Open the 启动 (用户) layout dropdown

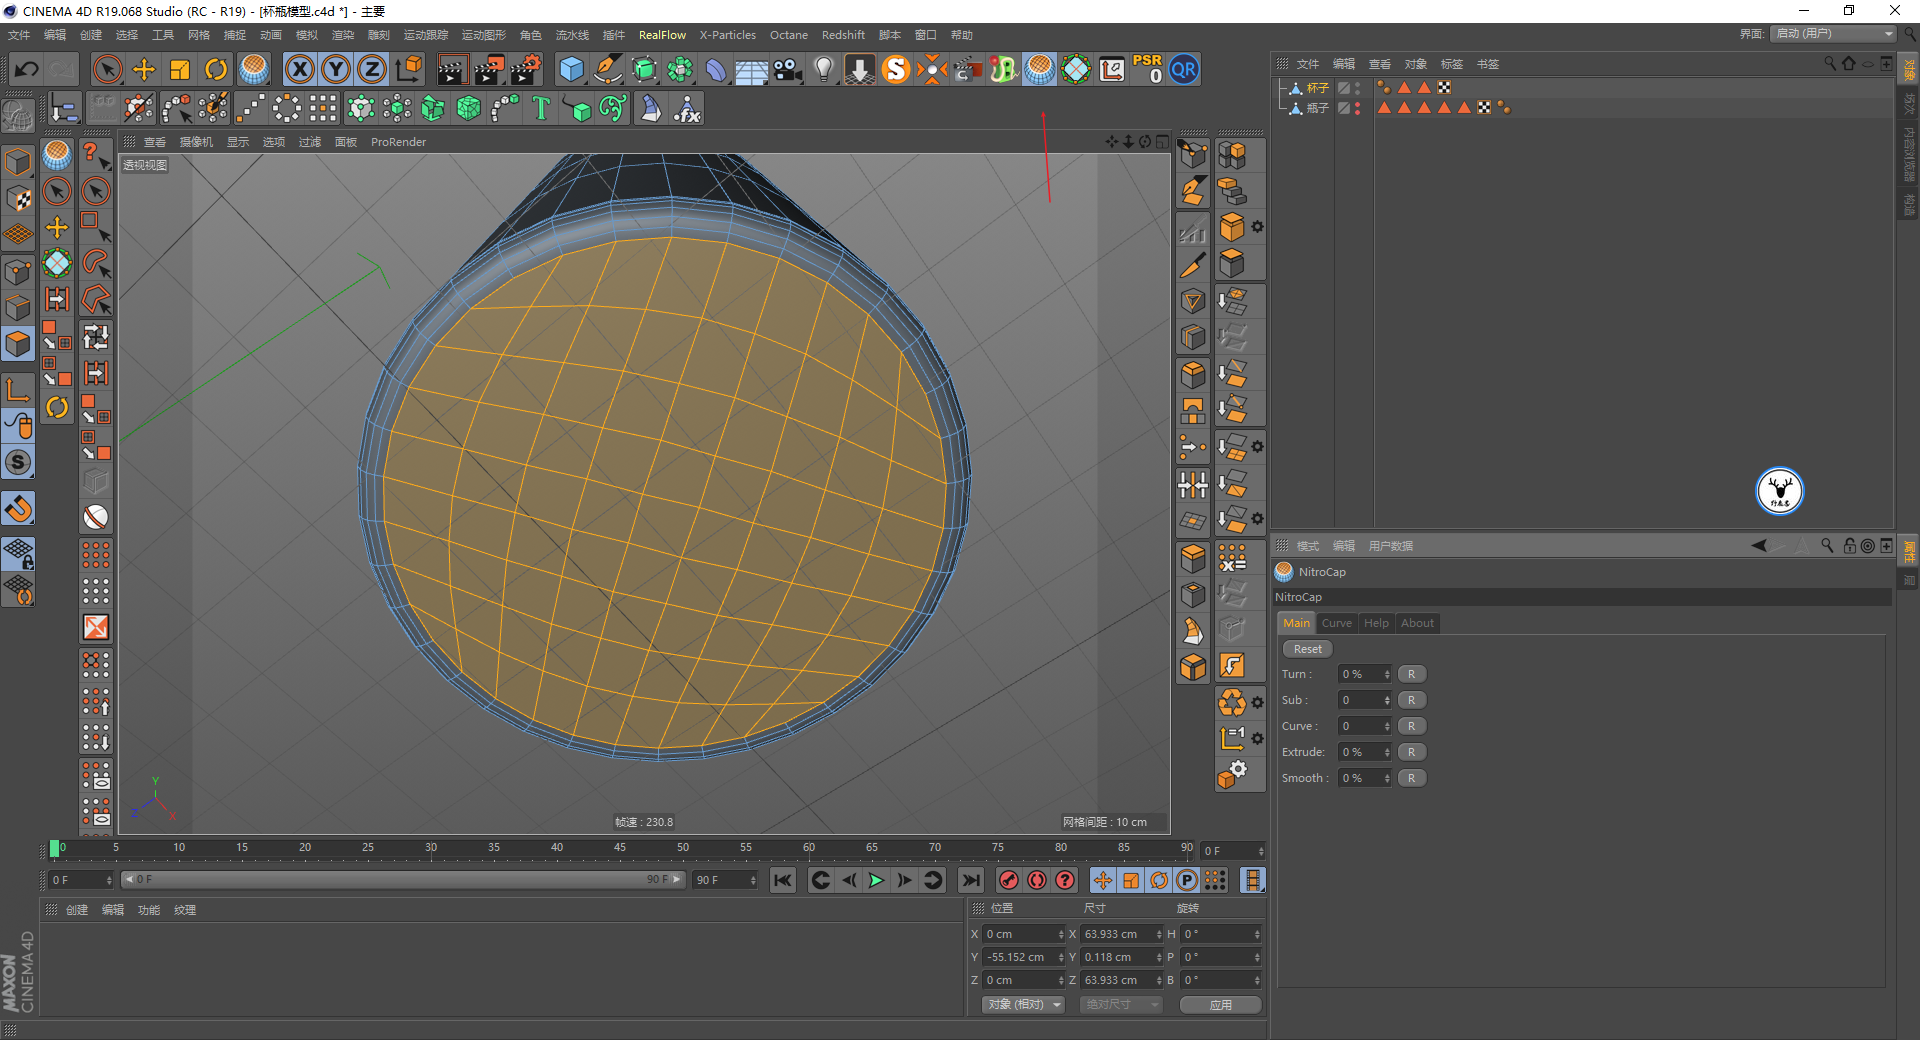[x=1834, y=34]
